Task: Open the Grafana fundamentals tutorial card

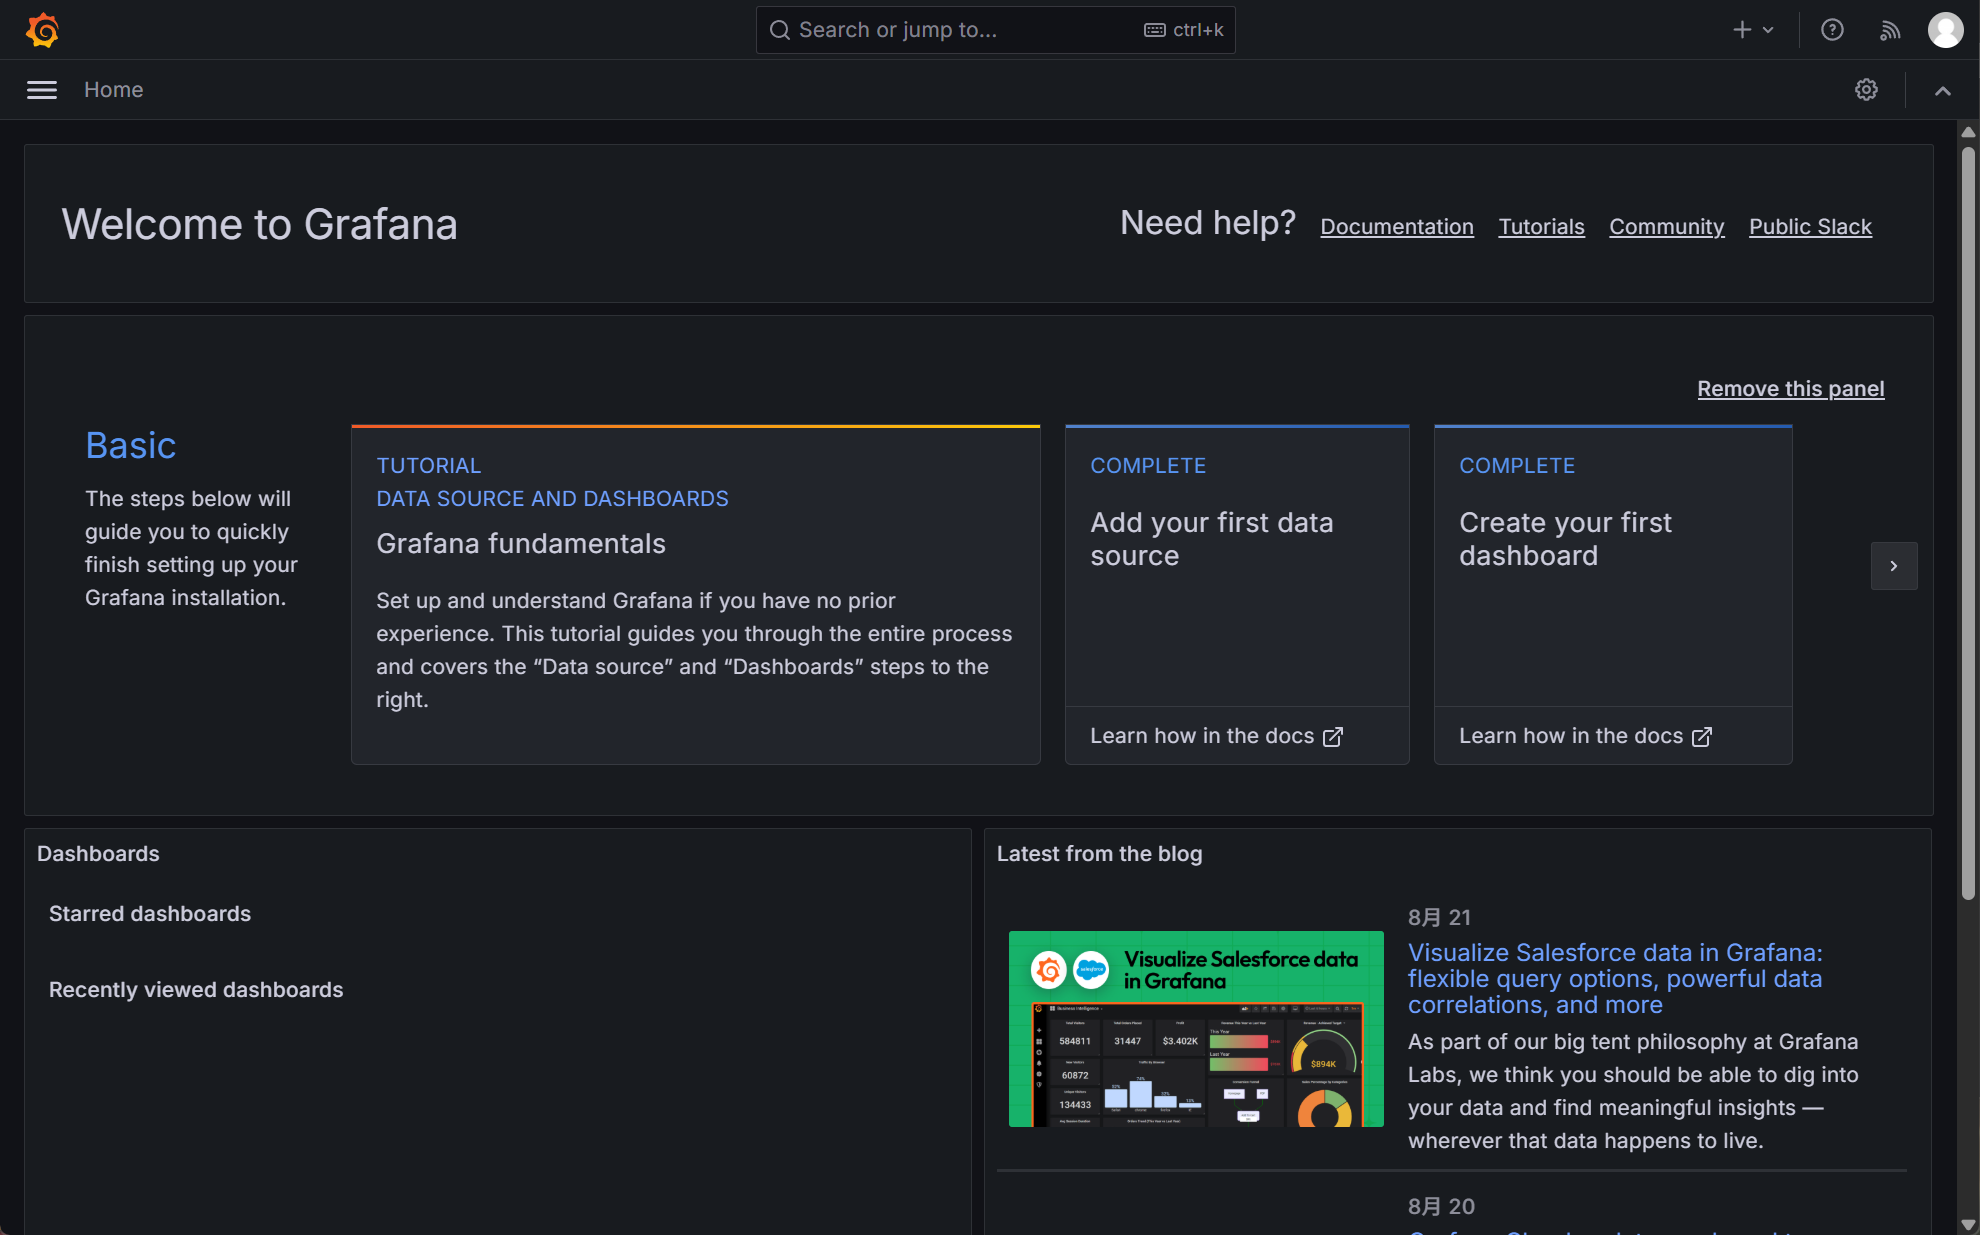Action: click(x=696, y=595)
